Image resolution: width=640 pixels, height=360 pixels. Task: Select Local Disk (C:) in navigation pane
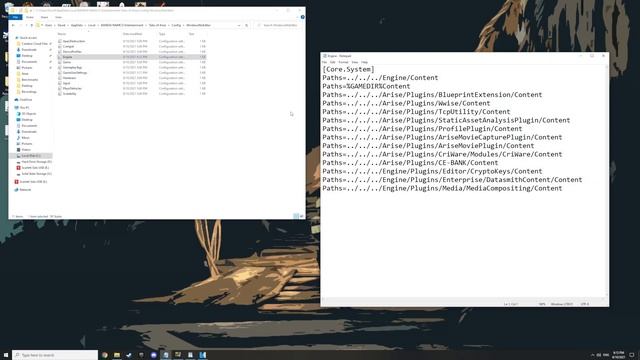[x=31, y=156]
